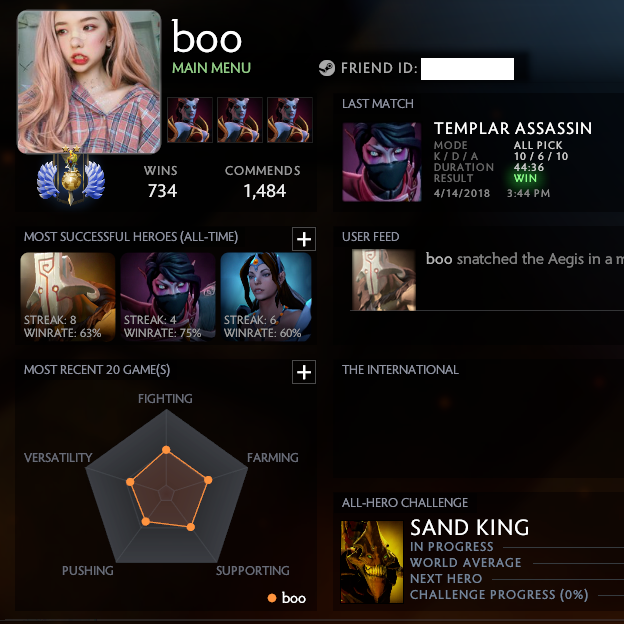Expand the Most Successful Heroes panel
This screenshot has height=624, width=624.
[304, 239]
